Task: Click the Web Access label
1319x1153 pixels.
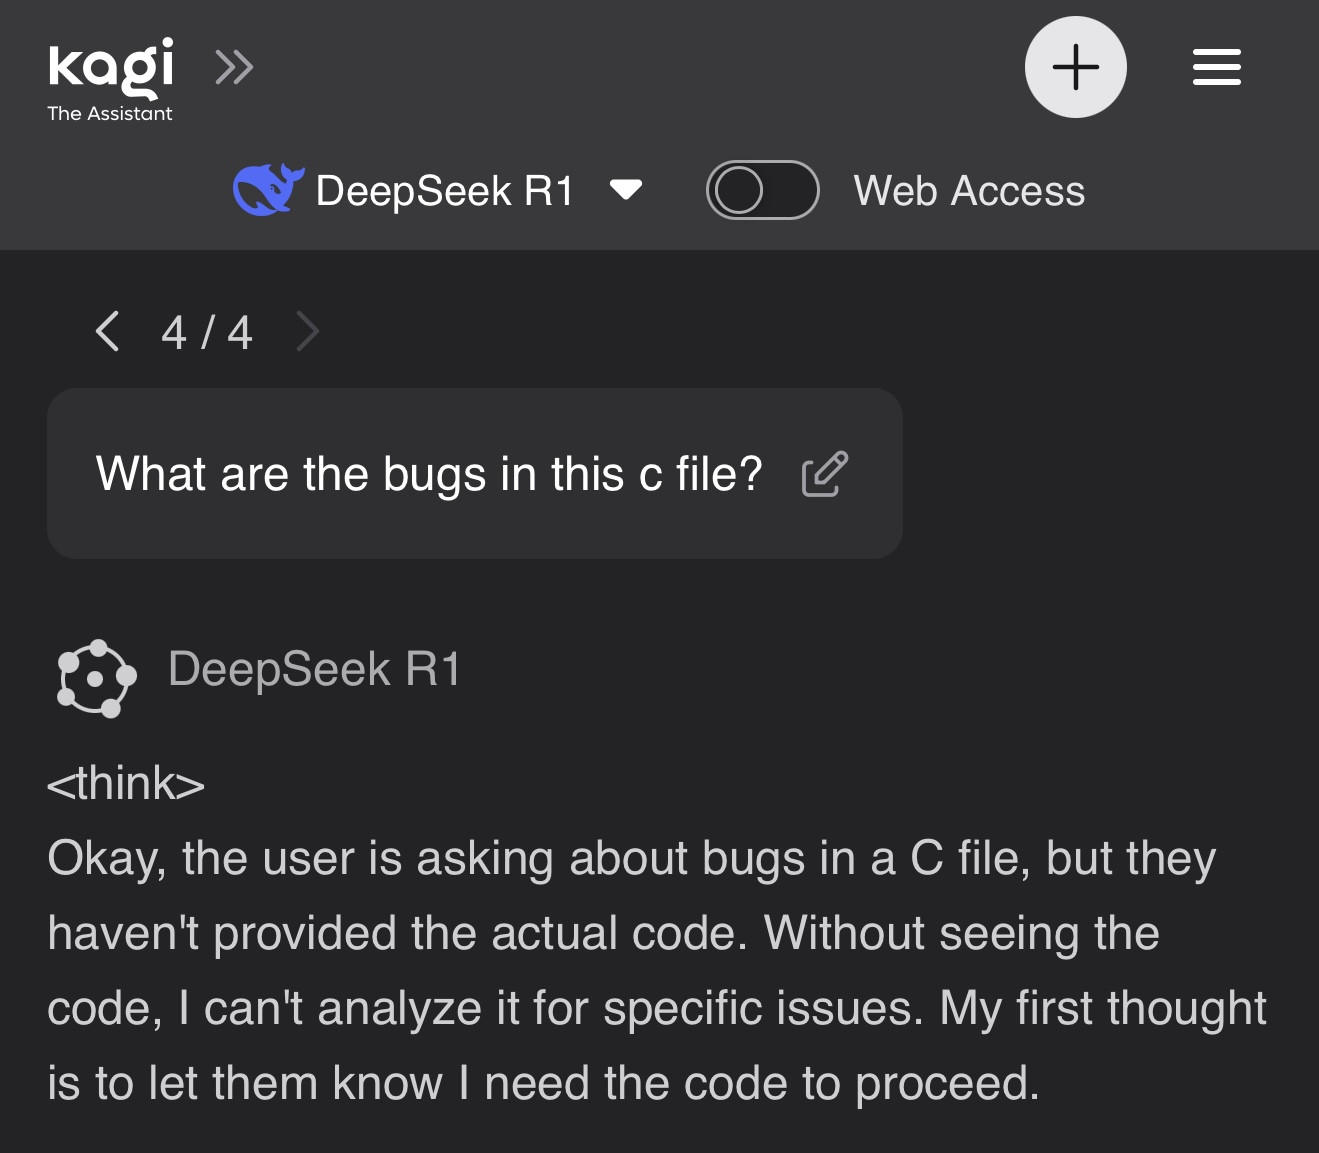Action: coord(968,191)
